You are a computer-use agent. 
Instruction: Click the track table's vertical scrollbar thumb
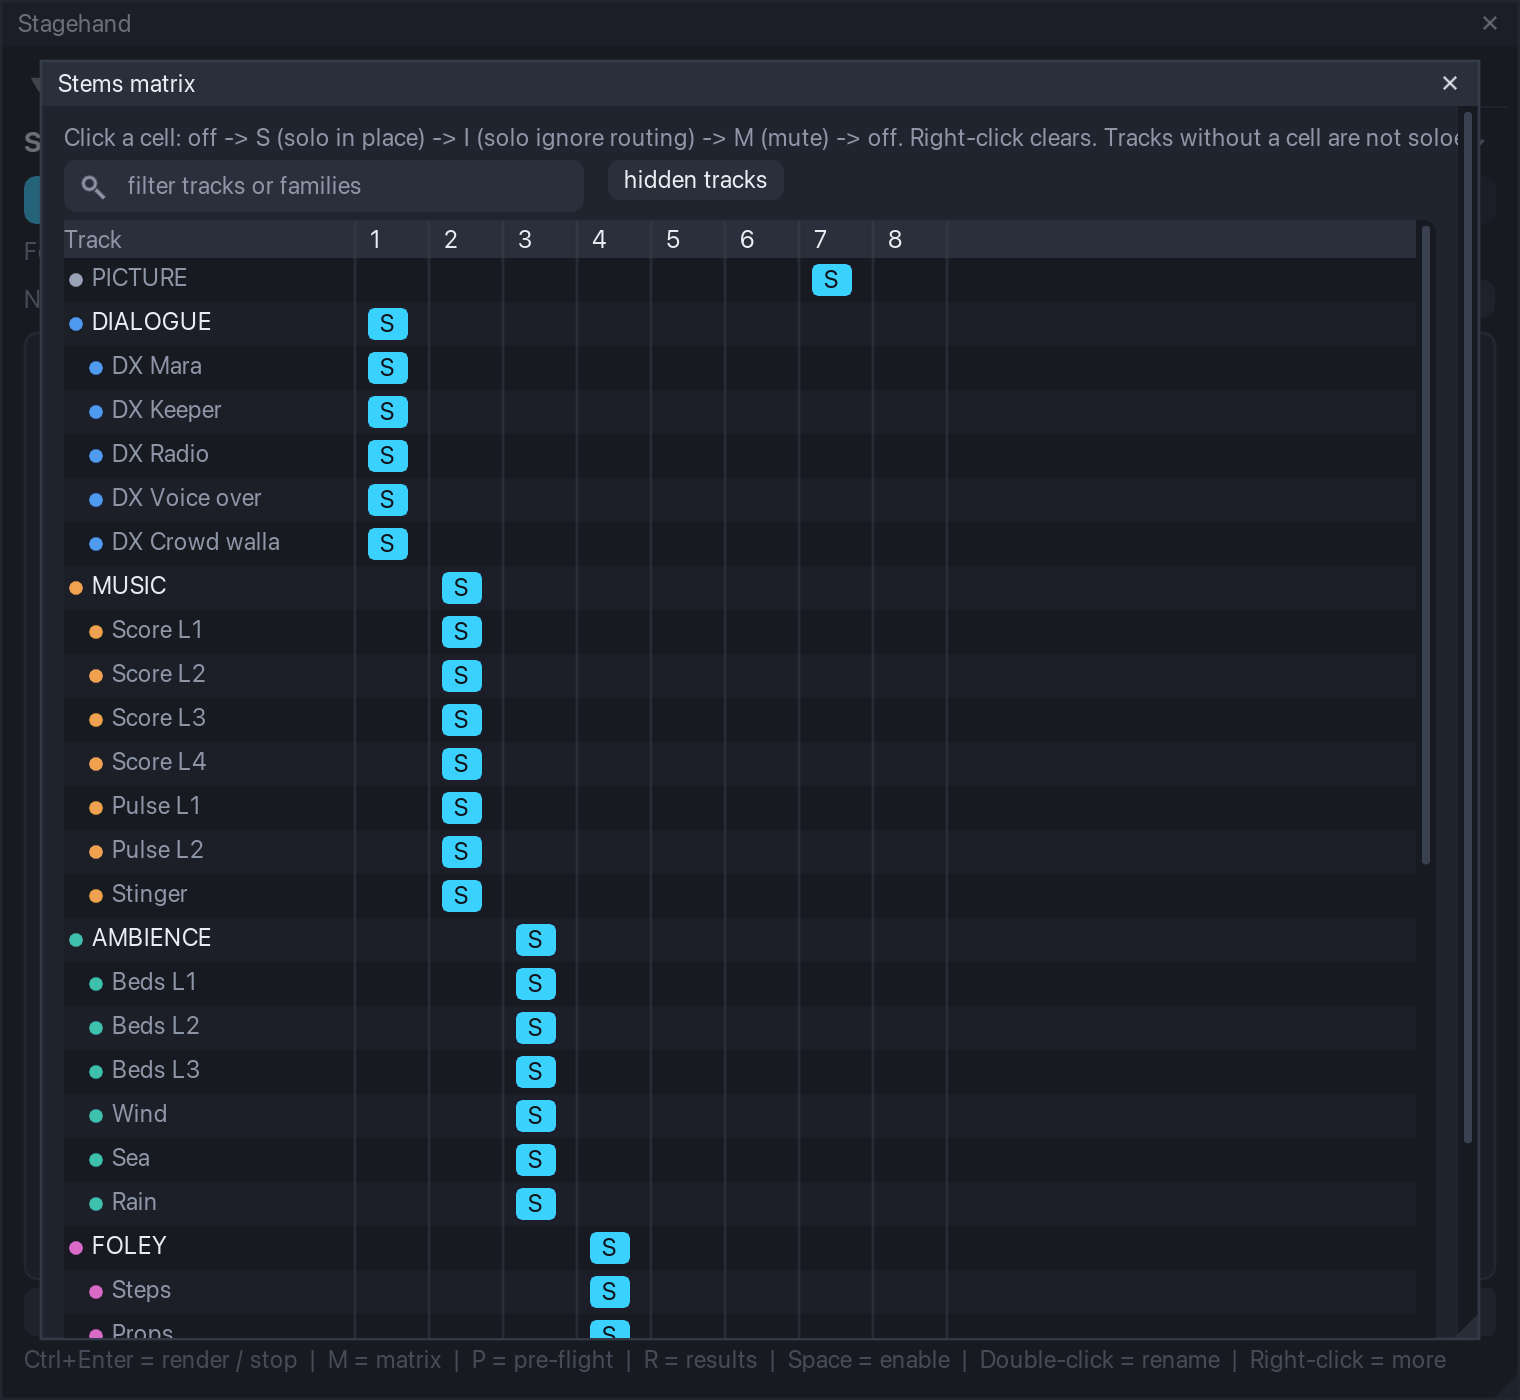[x=1426, y=545]
